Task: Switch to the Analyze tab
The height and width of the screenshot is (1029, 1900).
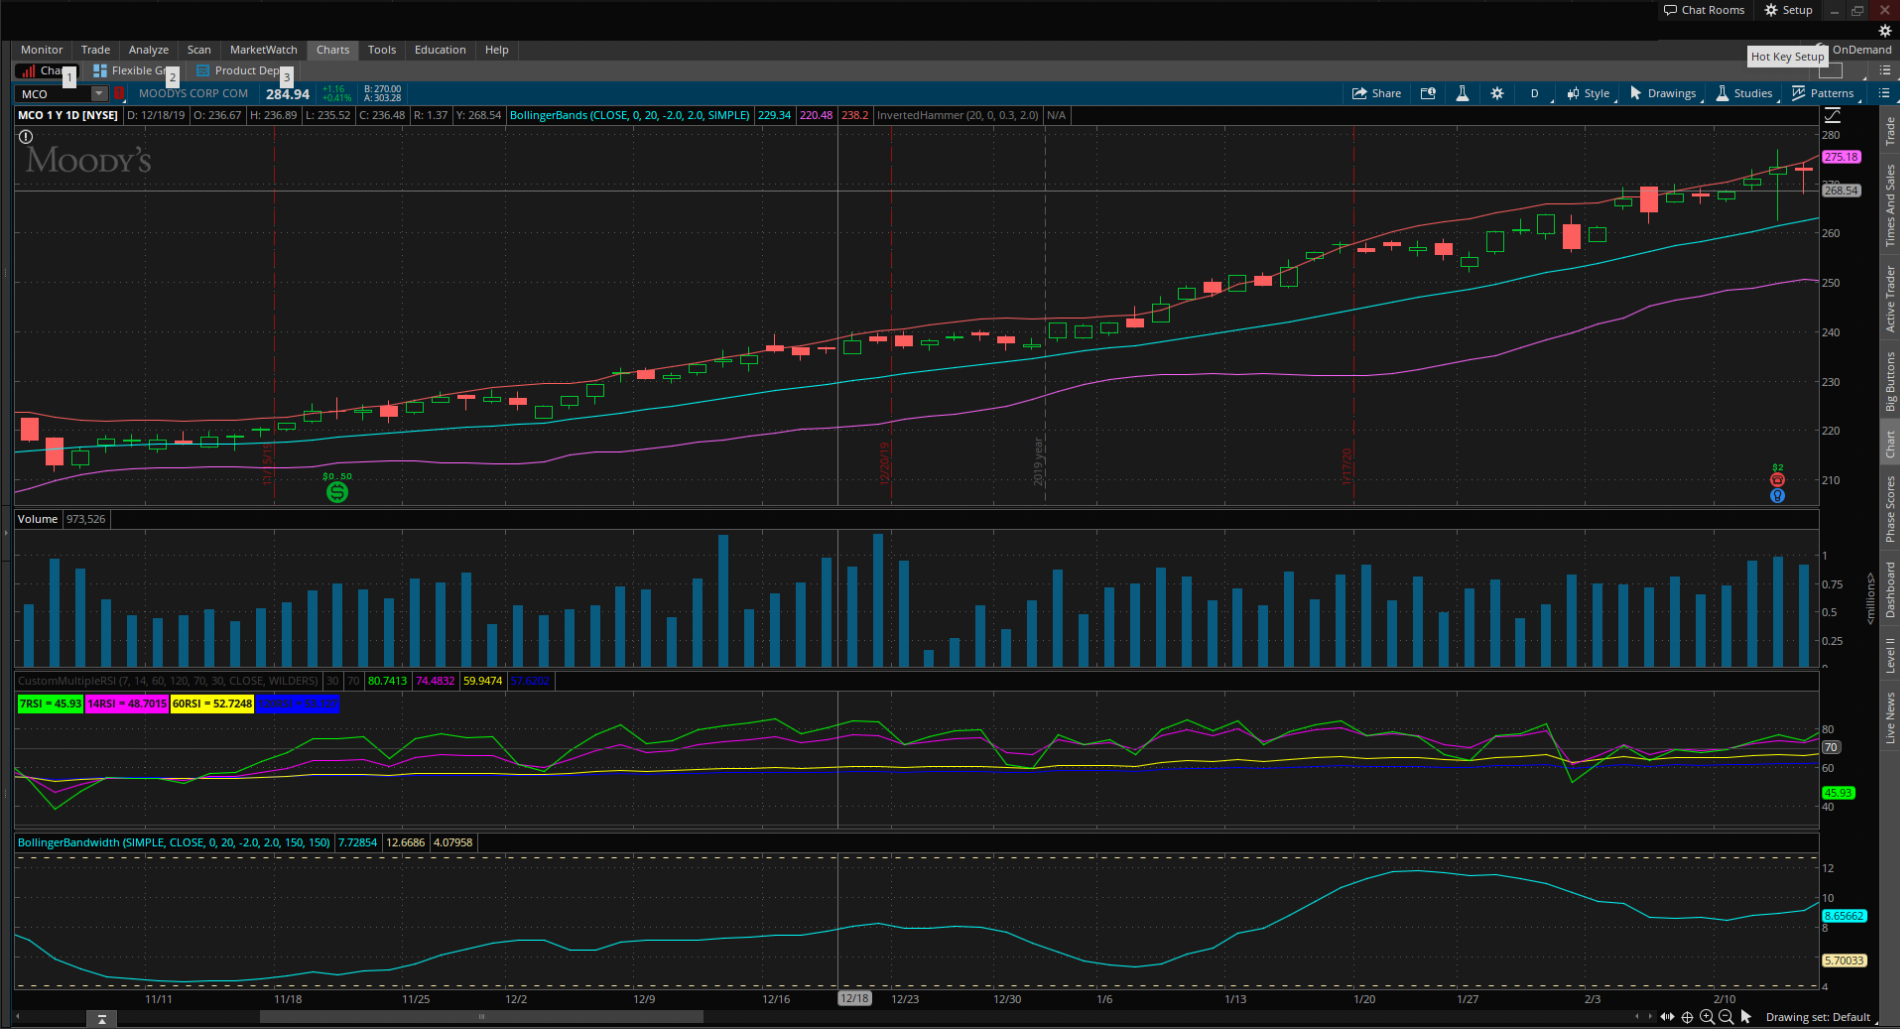Action: pos(148,49)
